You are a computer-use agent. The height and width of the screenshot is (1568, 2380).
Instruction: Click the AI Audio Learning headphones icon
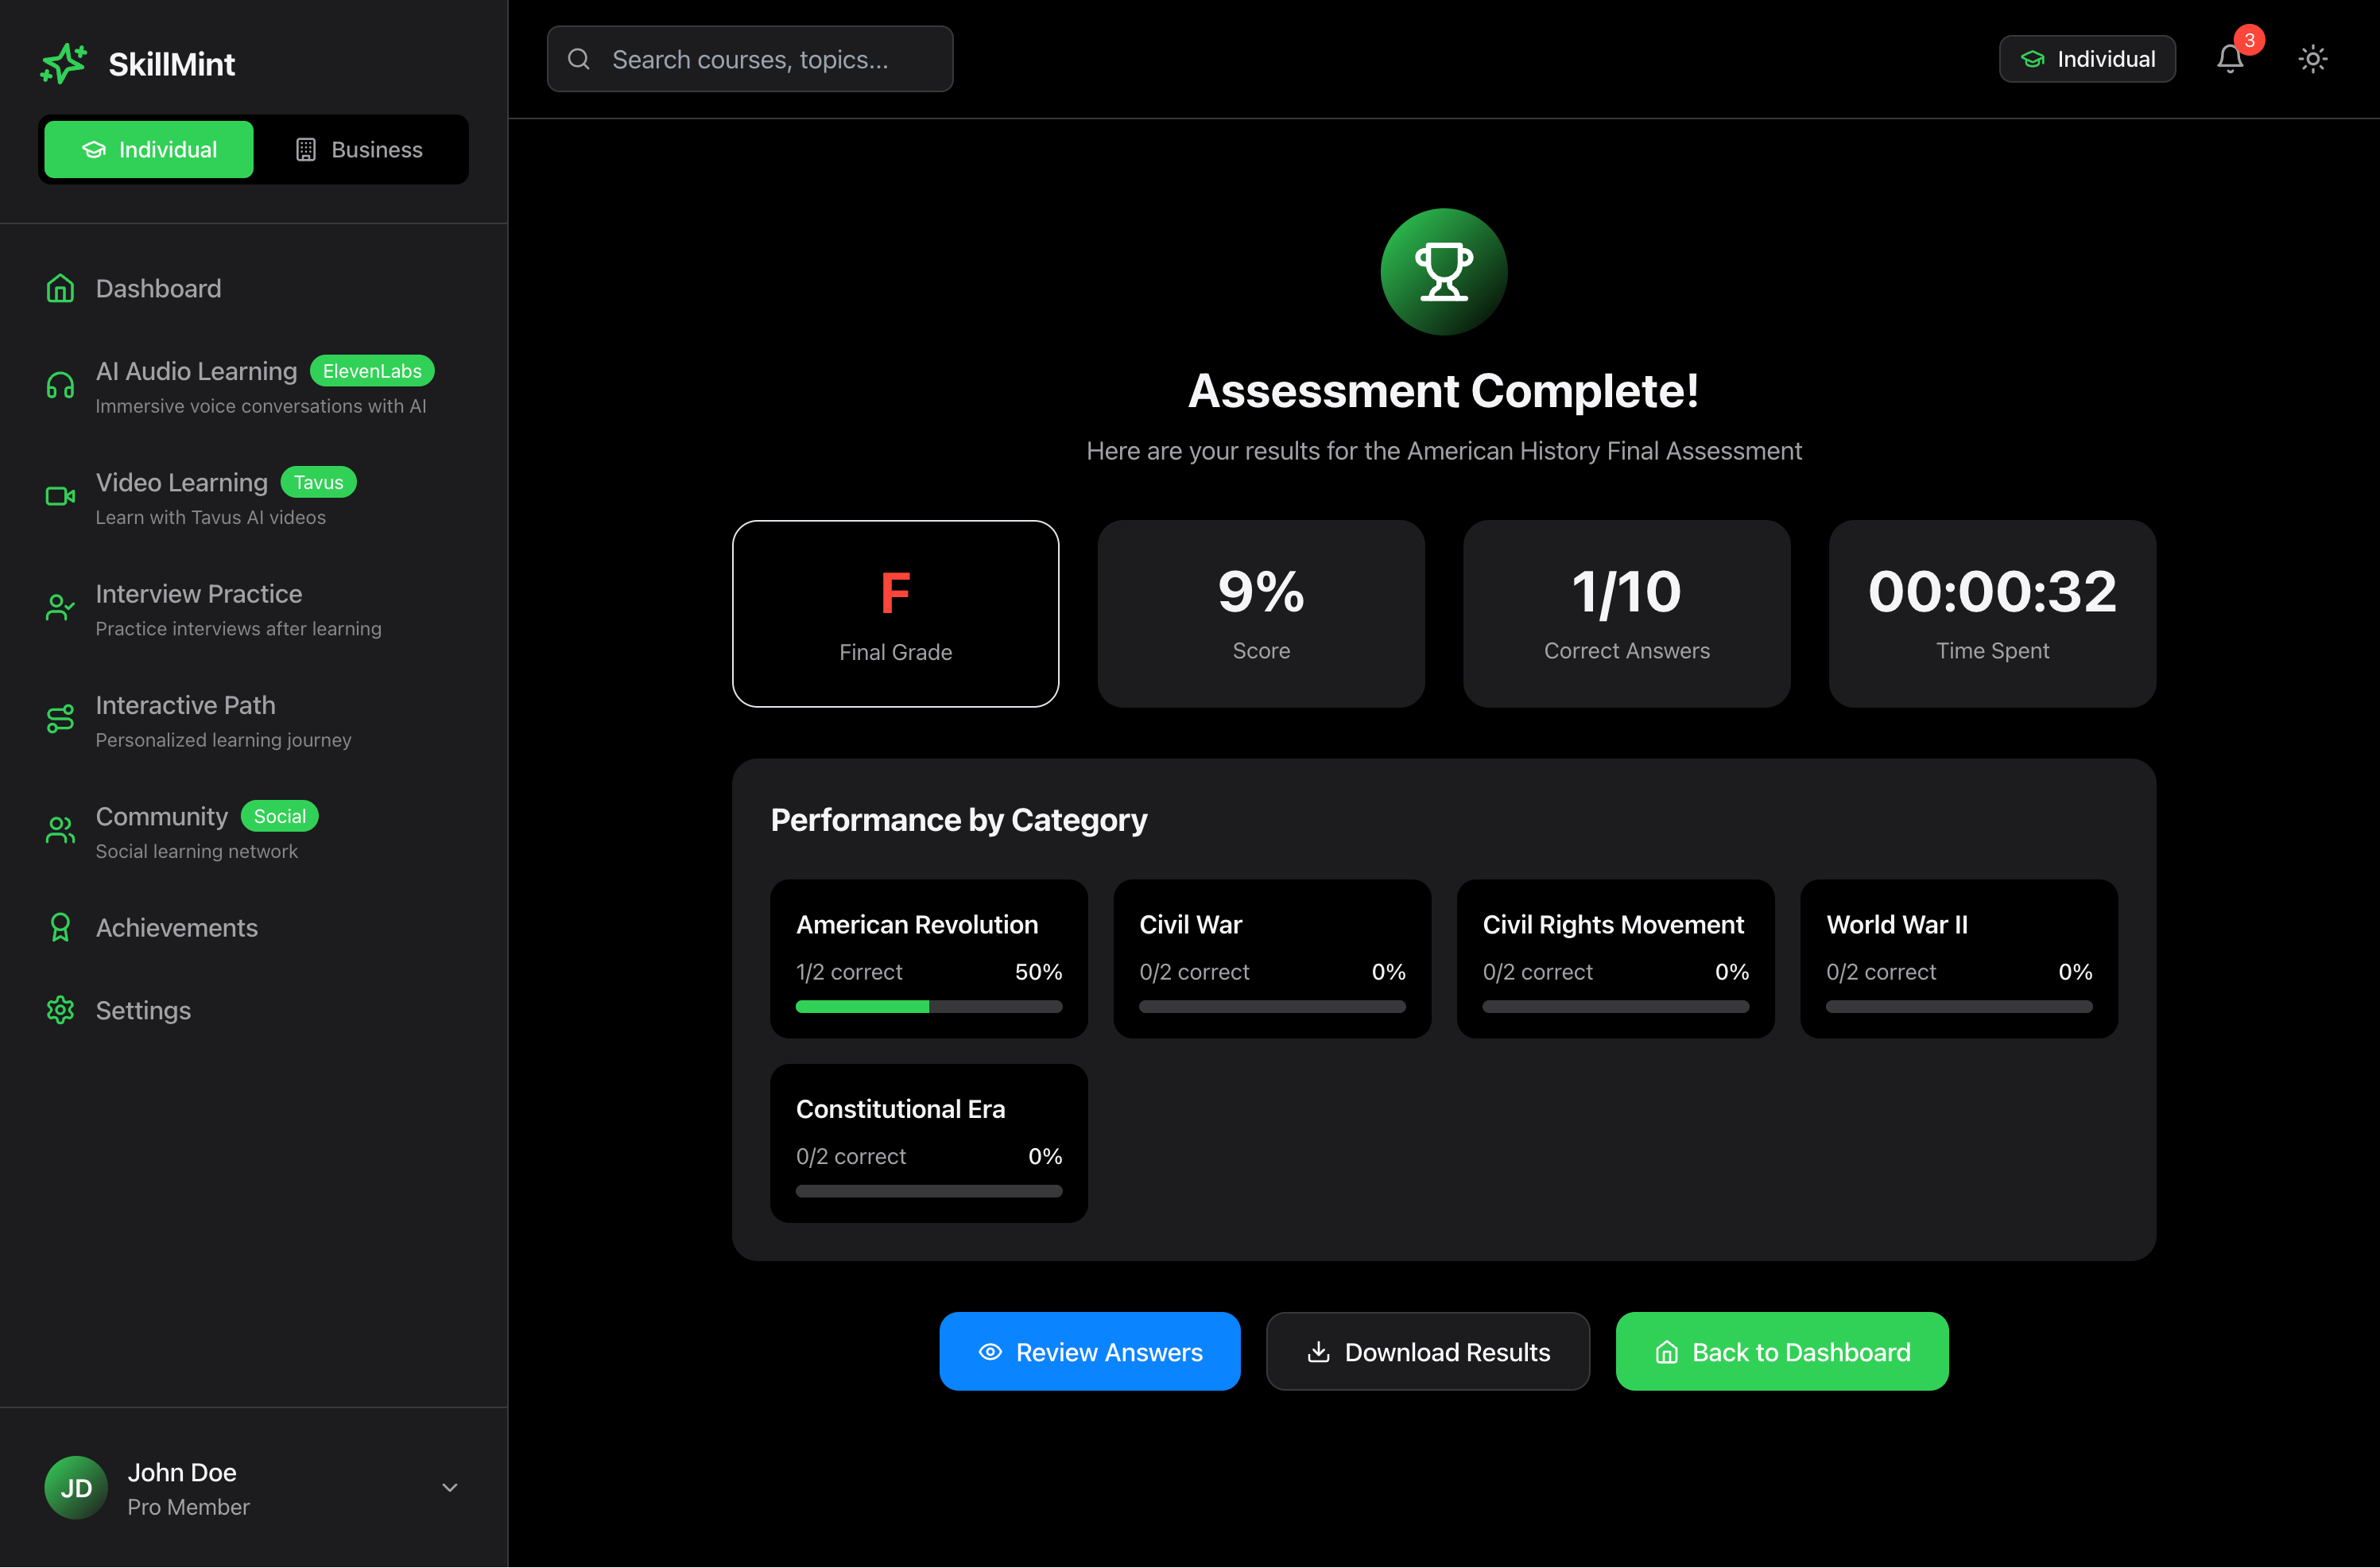click(60, 386)
